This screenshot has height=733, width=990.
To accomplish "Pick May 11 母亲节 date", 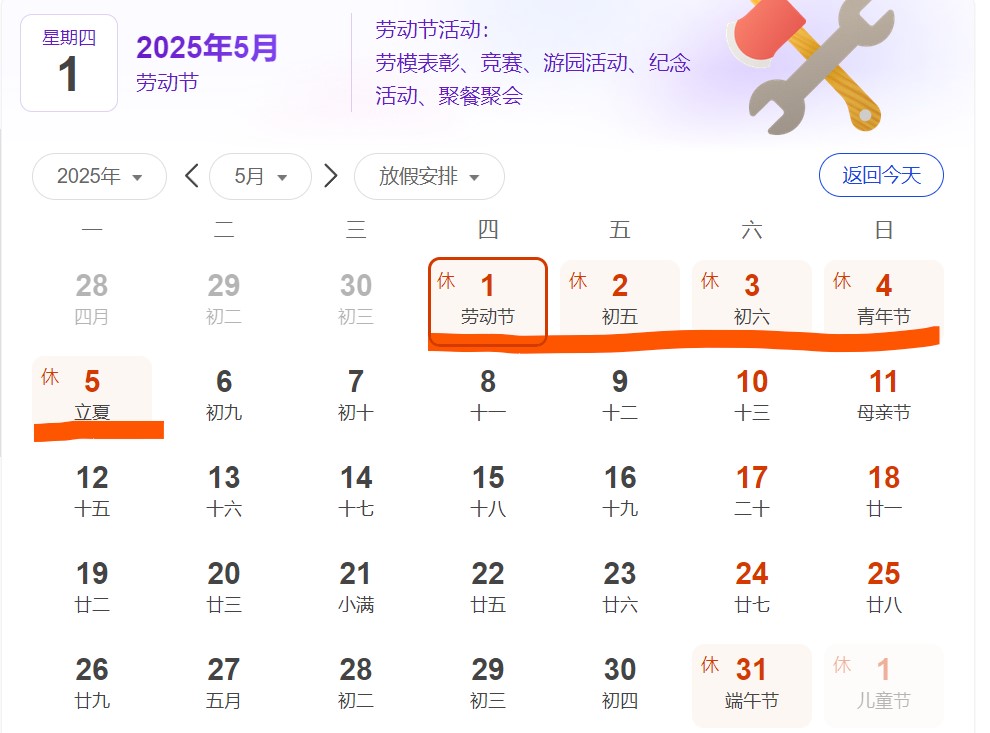I will pyautogui.click(x=883, y=394).
